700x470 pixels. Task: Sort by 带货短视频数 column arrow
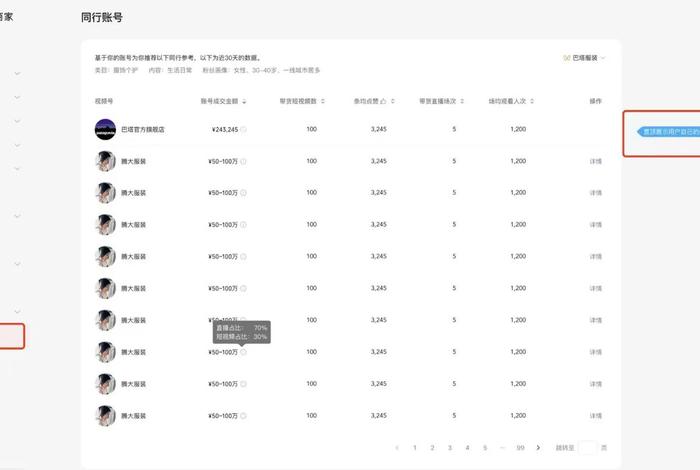point(323,101)
